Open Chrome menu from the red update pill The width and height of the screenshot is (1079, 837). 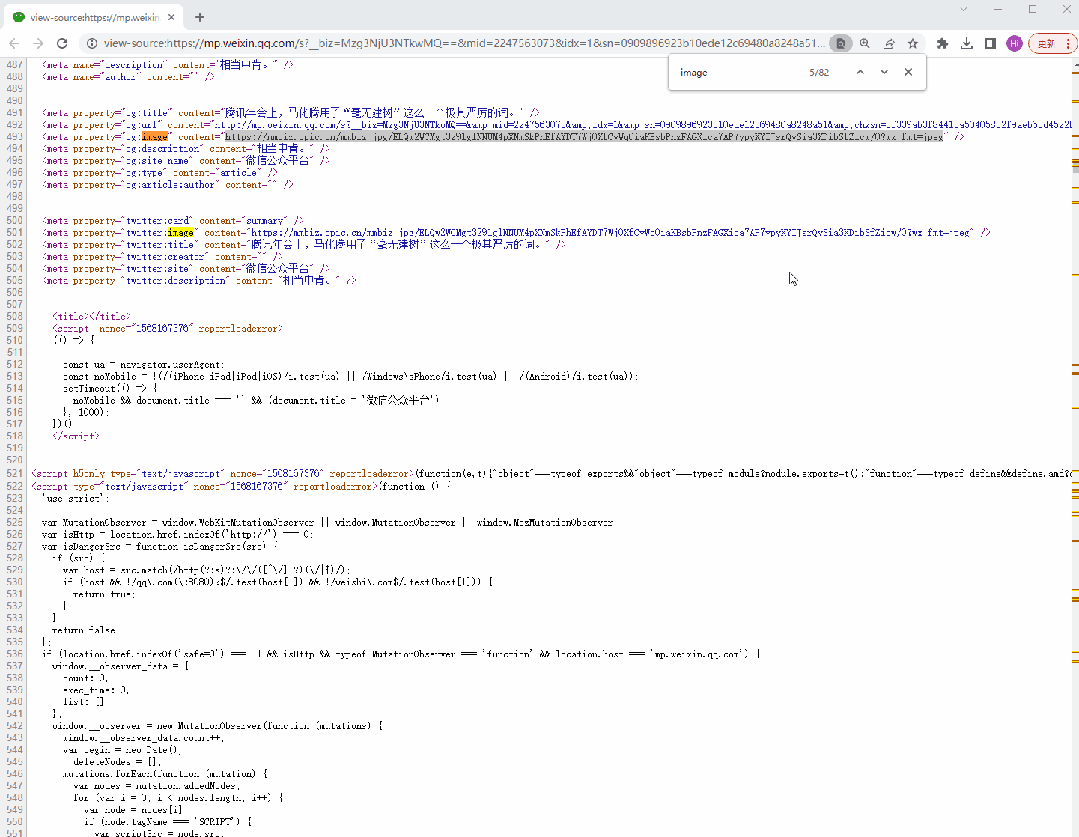[1052, 43]
